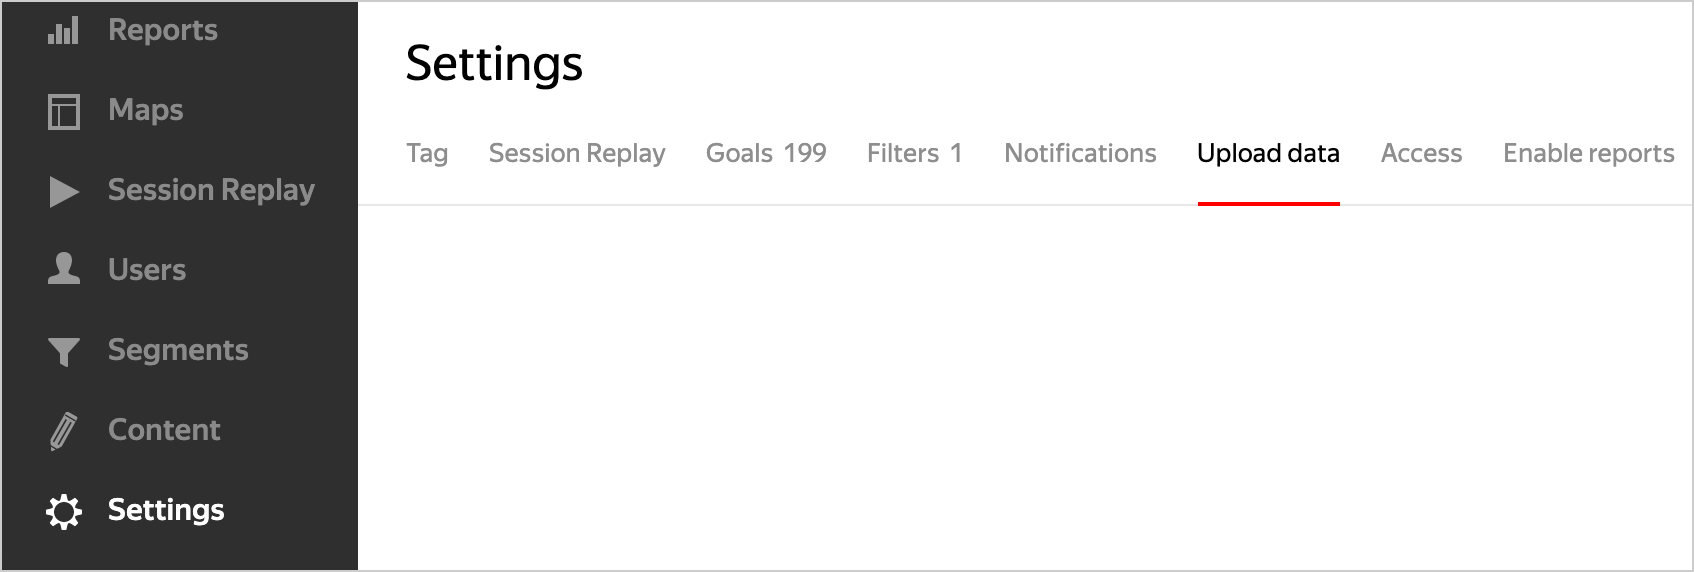Viewport: 1694px width, 572px height.
Task: Click the Content pencil icon
Action: (63, 431)
